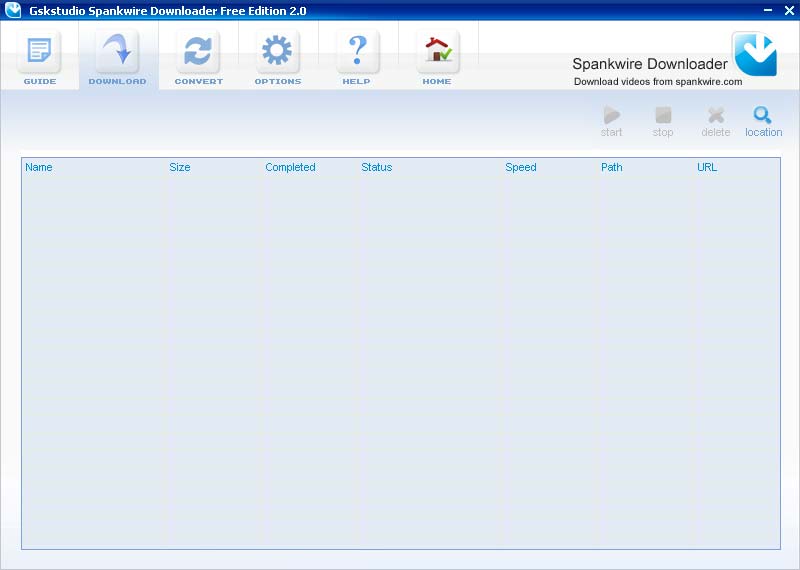Open the Guide section icon
Image resolution: width=800 pixels, height=570 pixels.
39,51
